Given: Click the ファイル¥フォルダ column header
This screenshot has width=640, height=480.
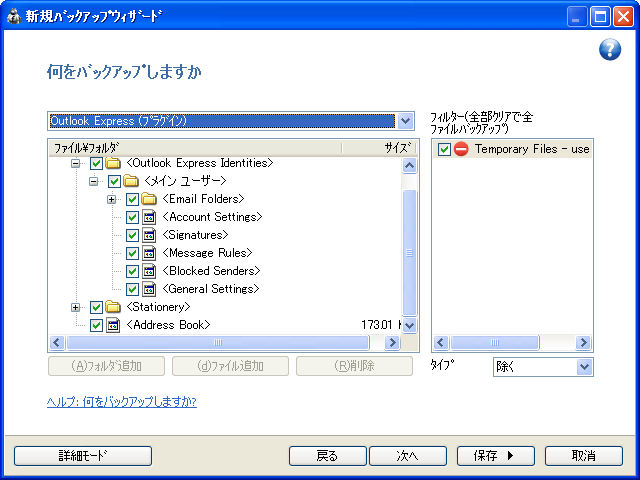Looking at the screenshot, I should (x=195, y=148).
